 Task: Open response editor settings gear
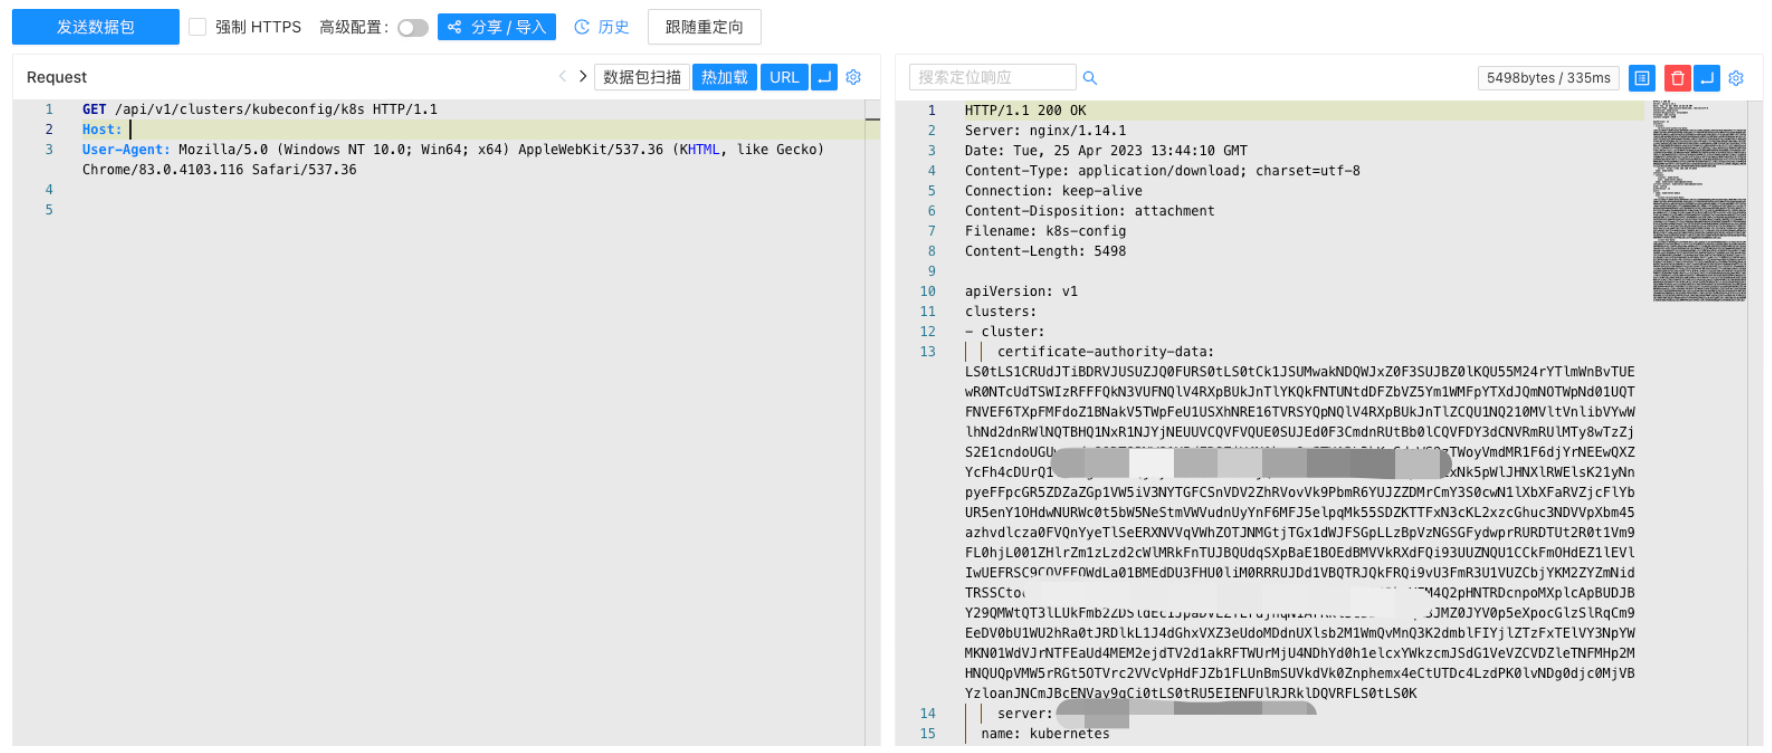click(x=1736, y=78)
